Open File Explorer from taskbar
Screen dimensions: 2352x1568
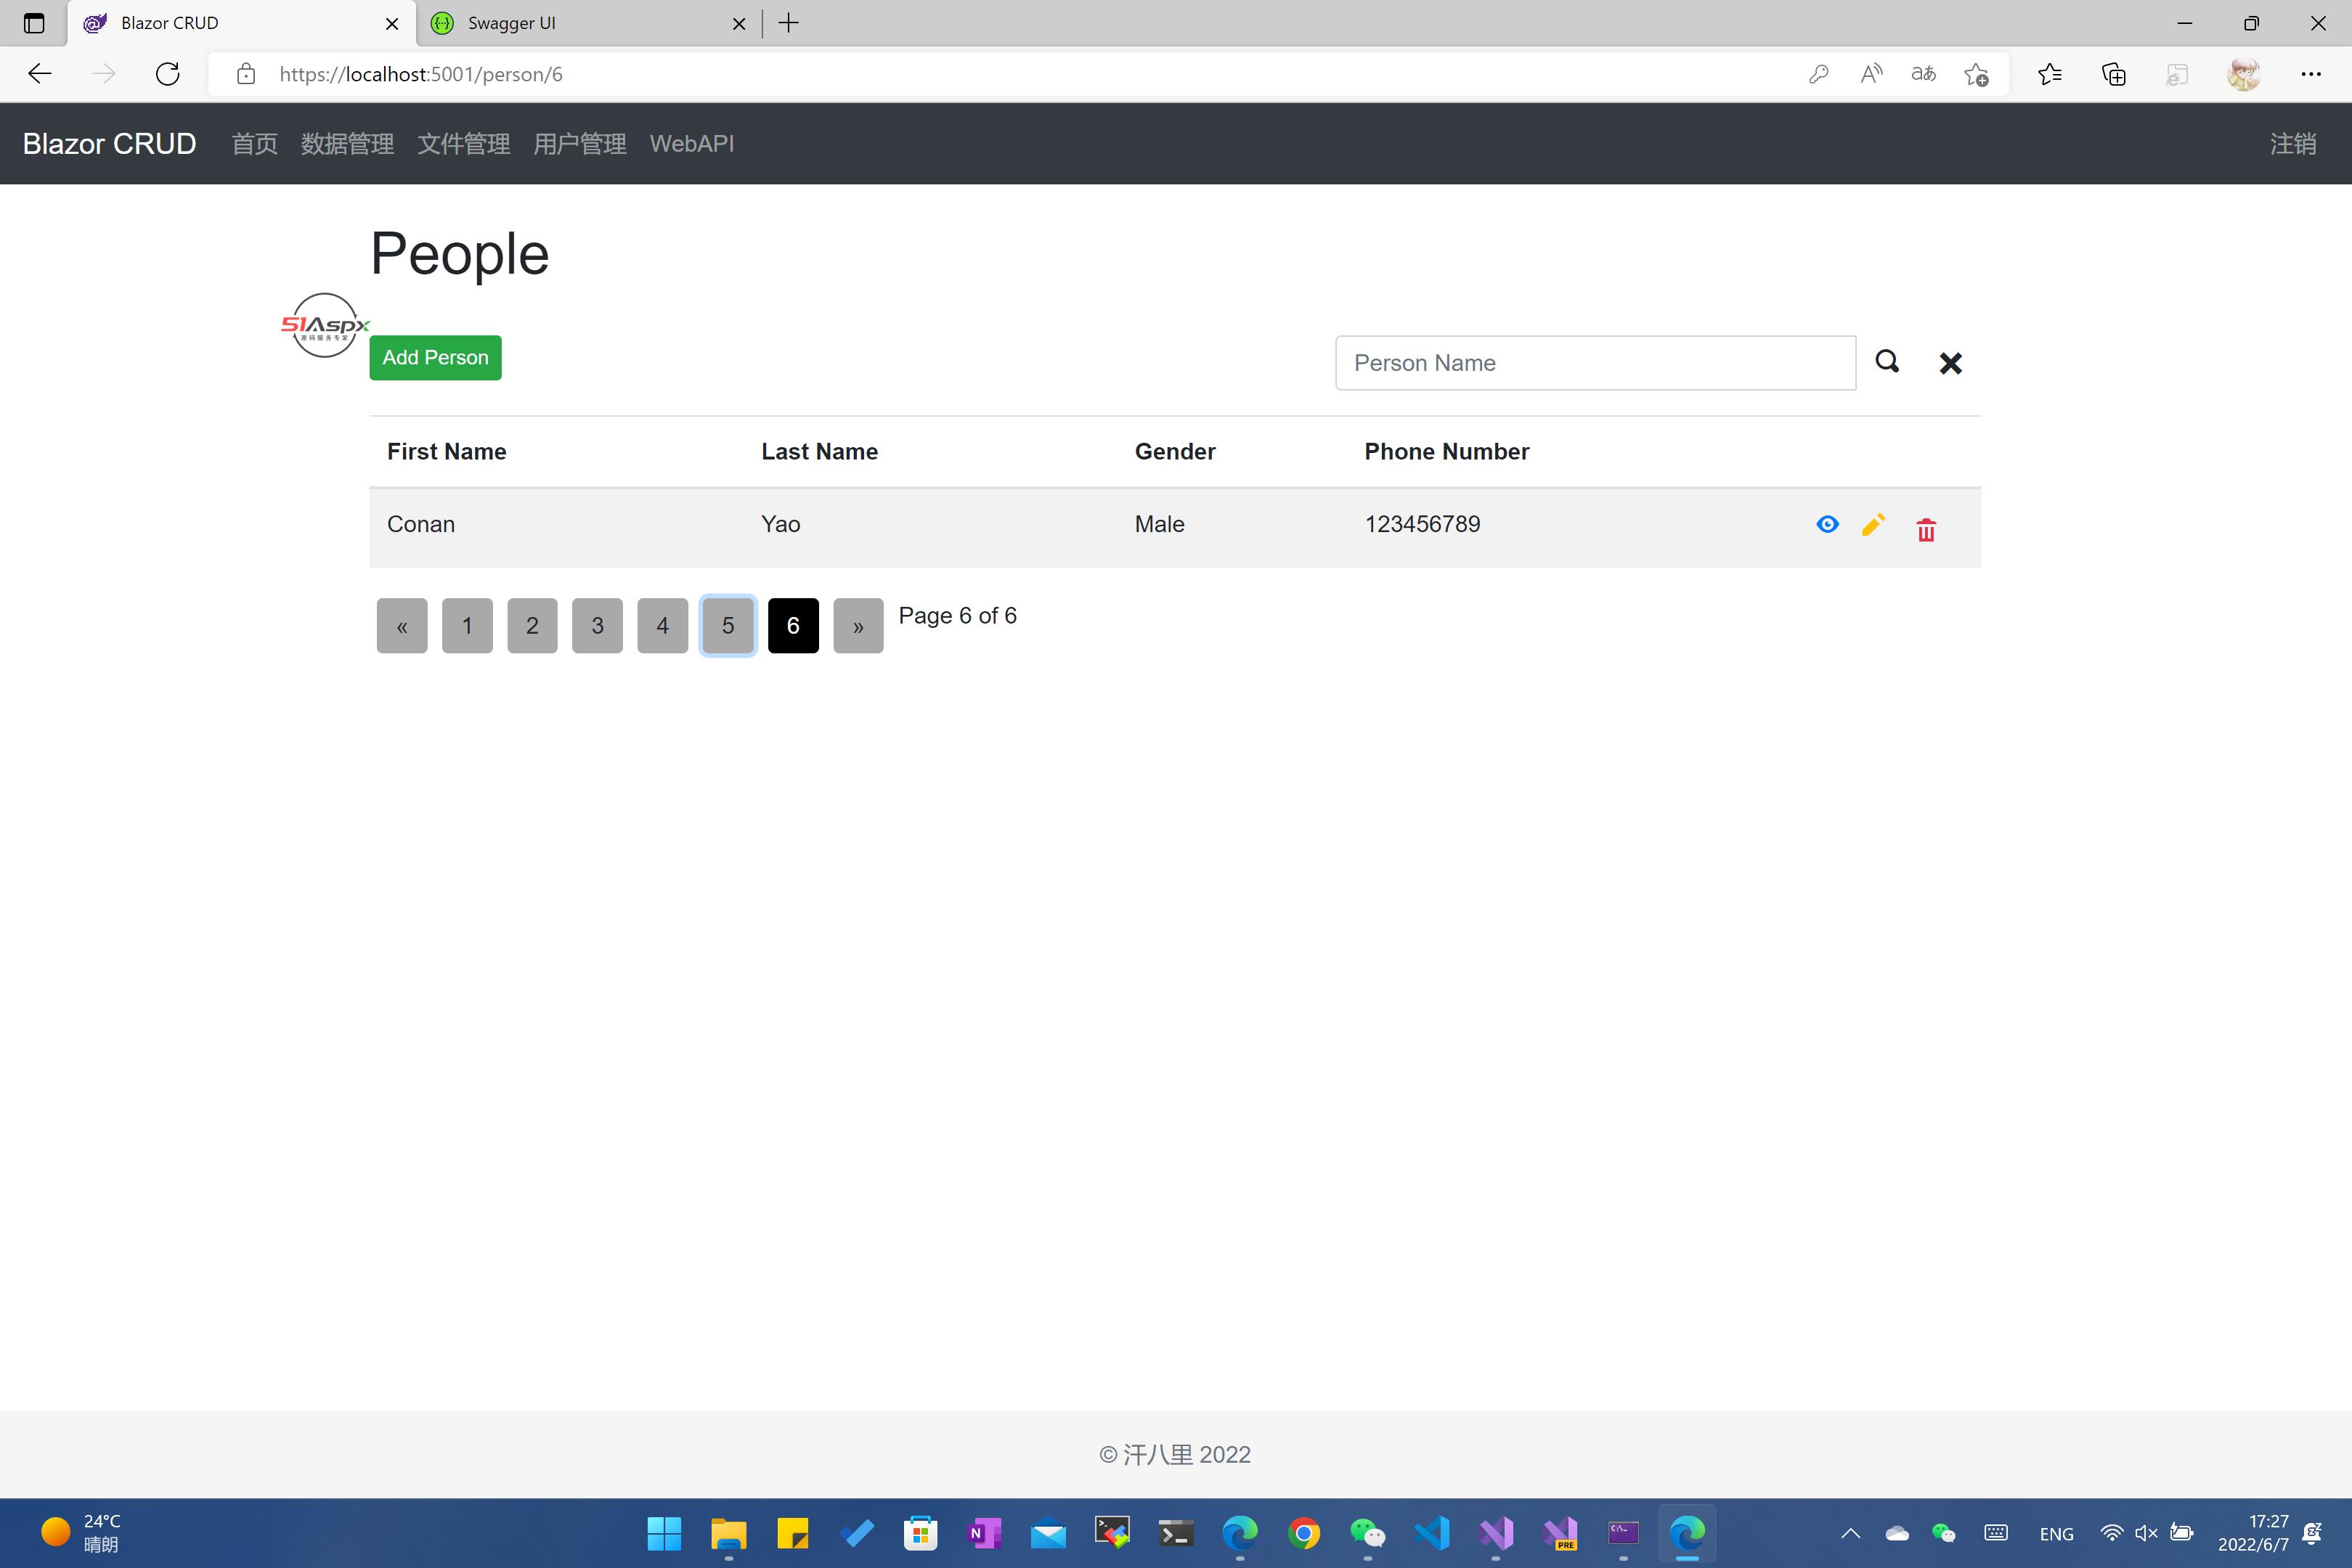(728, 1533)
